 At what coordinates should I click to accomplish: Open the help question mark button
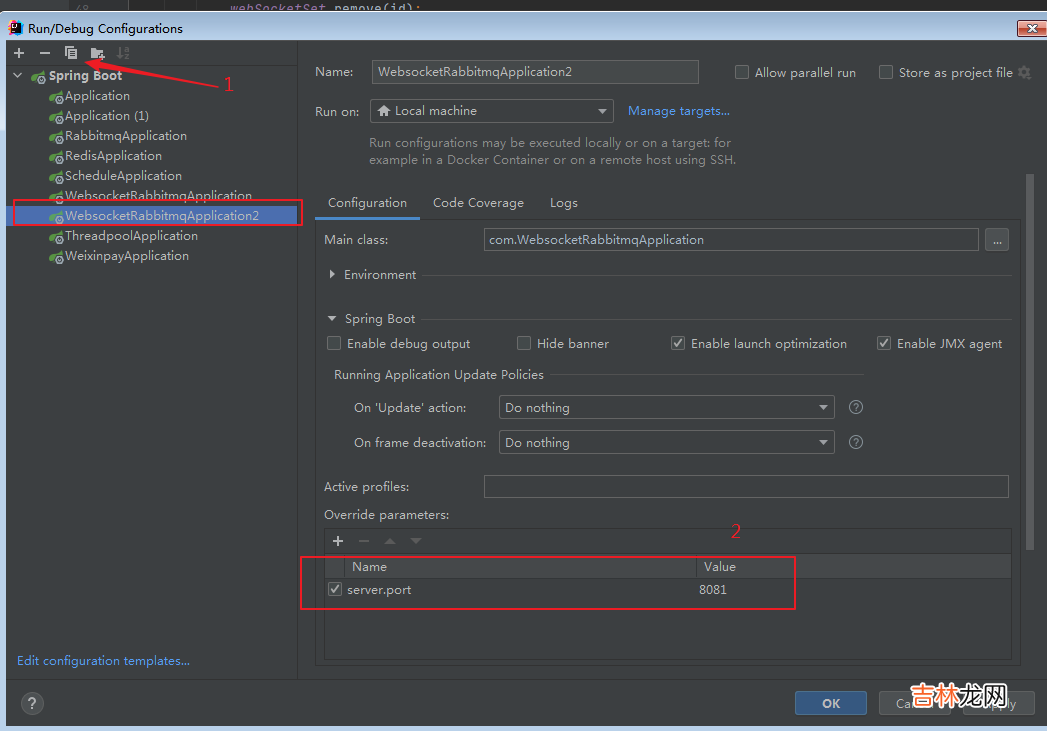coord(32,703)
